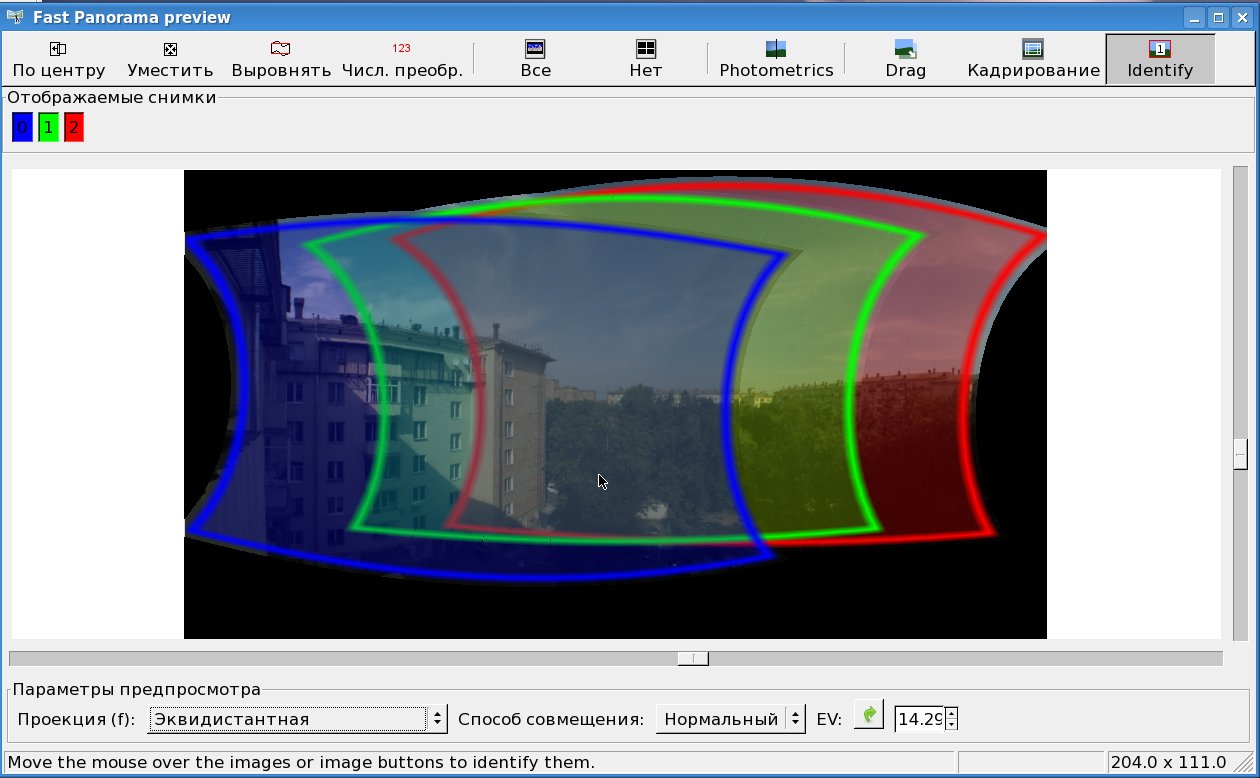The height and width of the screenshot is (778, 1260).
Task: Click the EV value input field
Action: click(x=919, y=719)
